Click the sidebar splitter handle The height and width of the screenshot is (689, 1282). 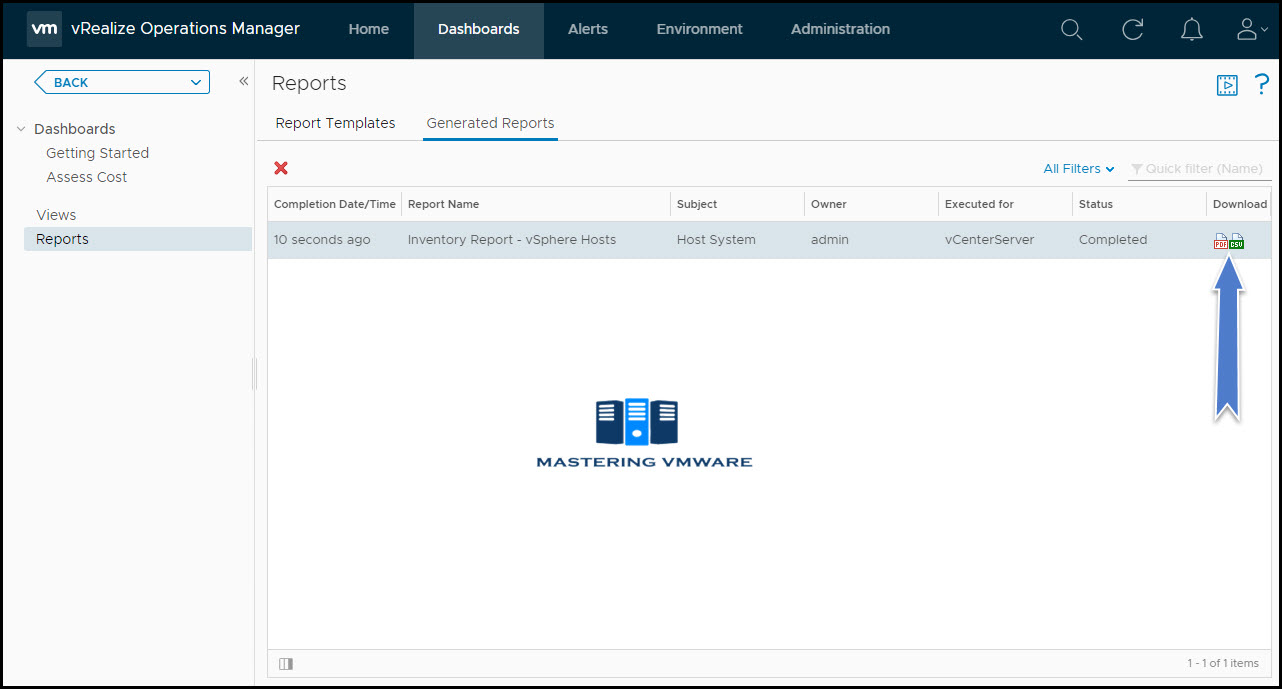click(x=255, y=373)
